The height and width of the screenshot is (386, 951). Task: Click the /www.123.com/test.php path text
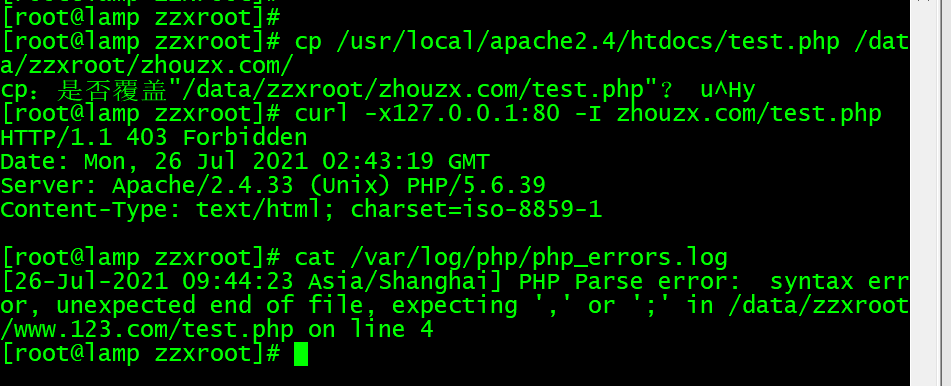click(x=147, y=330)
